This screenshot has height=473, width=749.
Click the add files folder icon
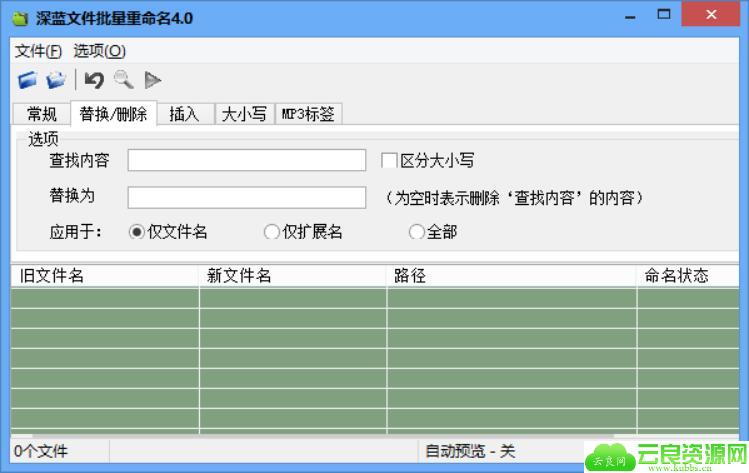pyautogui.click(x=27, y=80)
